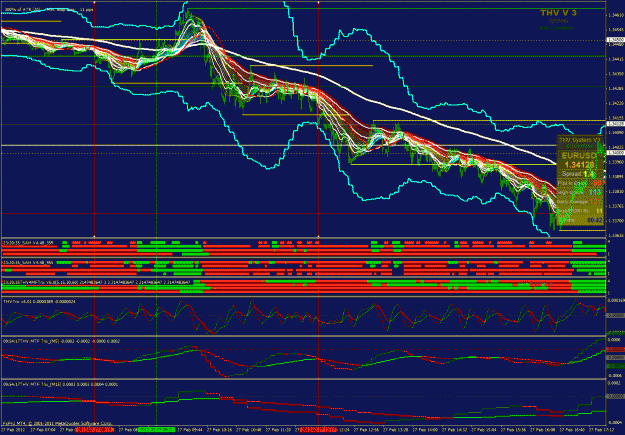Screen dimensions: 625x435
Task: Click the 27 Feb 13:28 time label
Action: 396,430
